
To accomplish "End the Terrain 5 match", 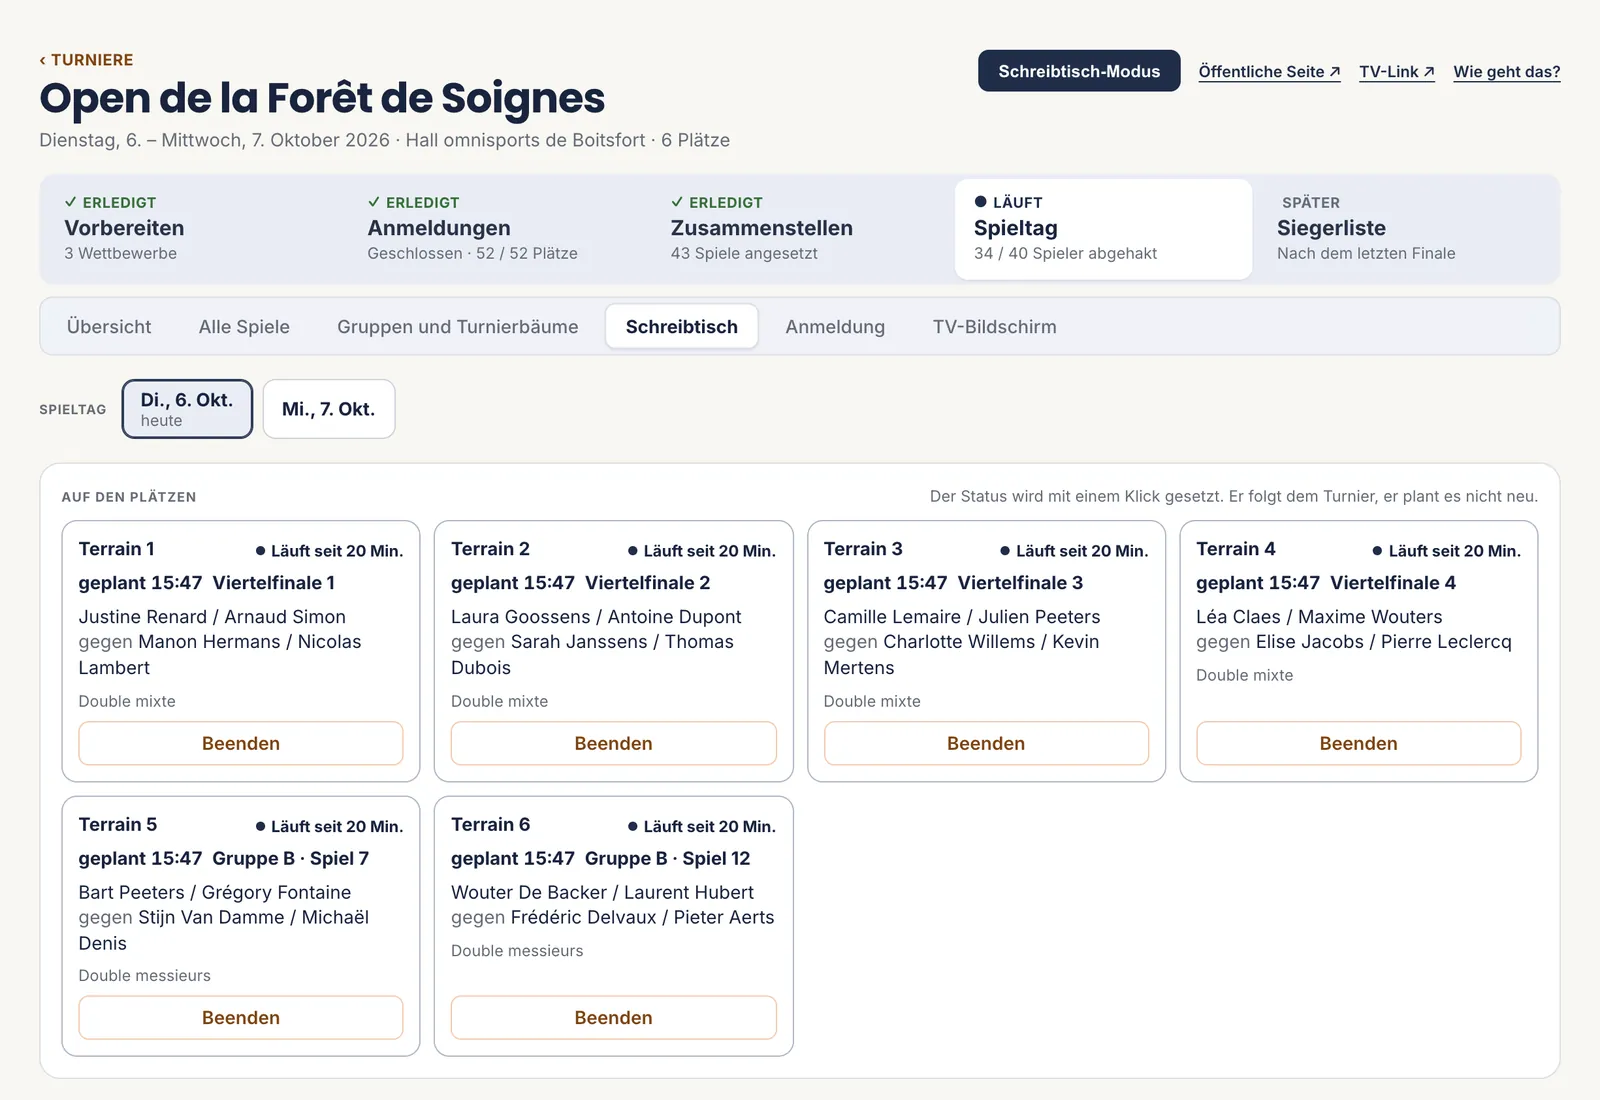I will pos(241,1017).
